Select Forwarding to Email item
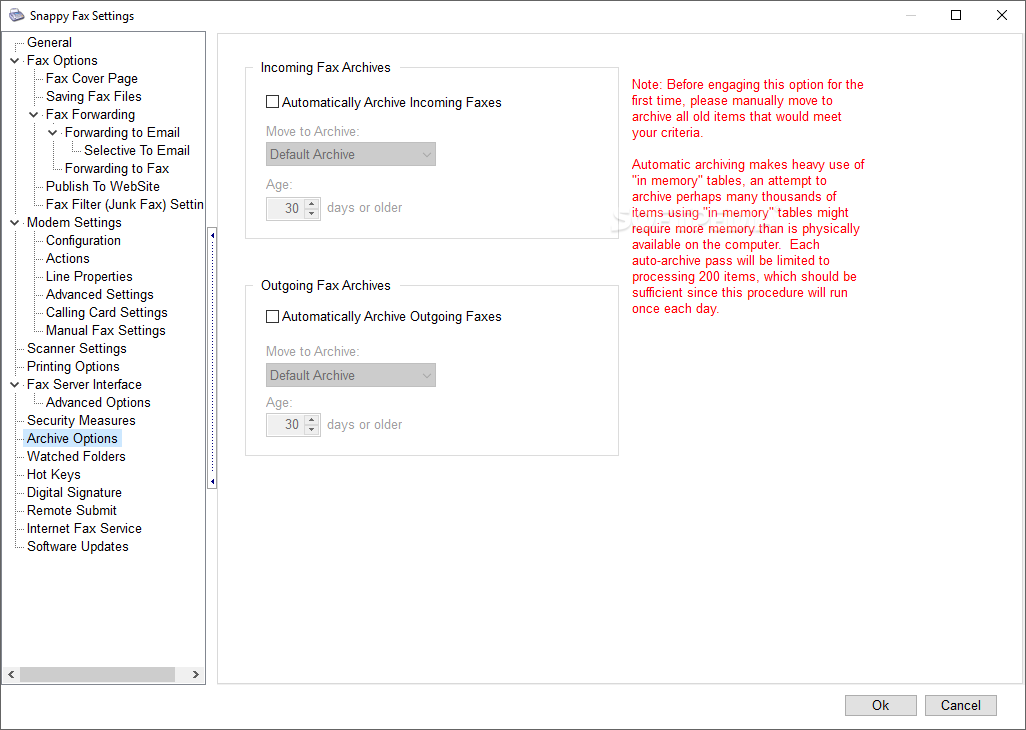 coord(122,132)
